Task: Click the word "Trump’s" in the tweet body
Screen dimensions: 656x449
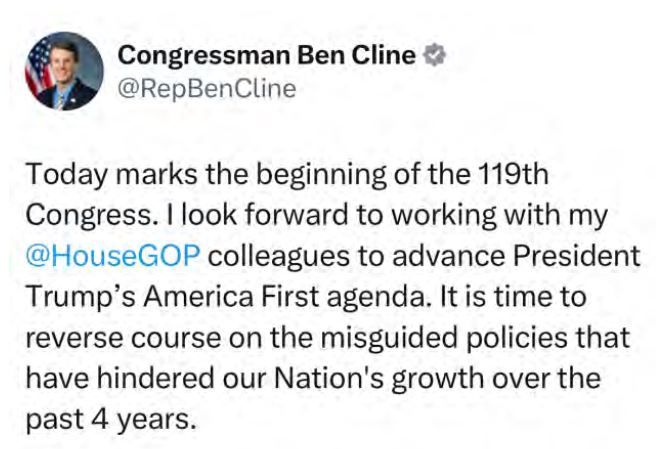Action: (x=80, y=297)
